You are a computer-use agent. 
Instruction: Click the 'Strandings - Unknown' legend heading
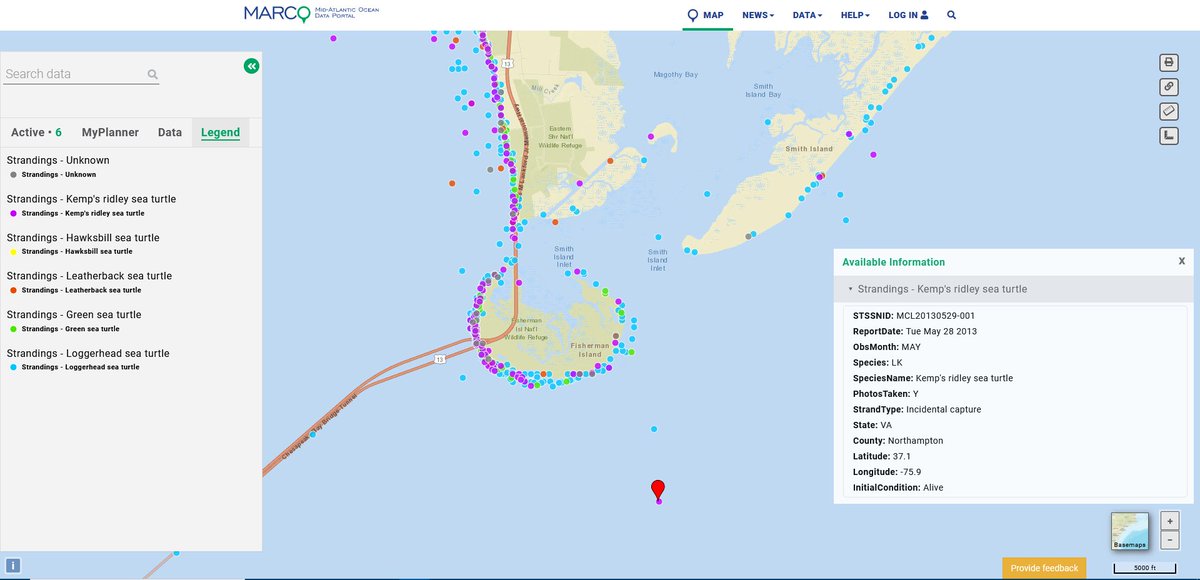click(58, 160)
